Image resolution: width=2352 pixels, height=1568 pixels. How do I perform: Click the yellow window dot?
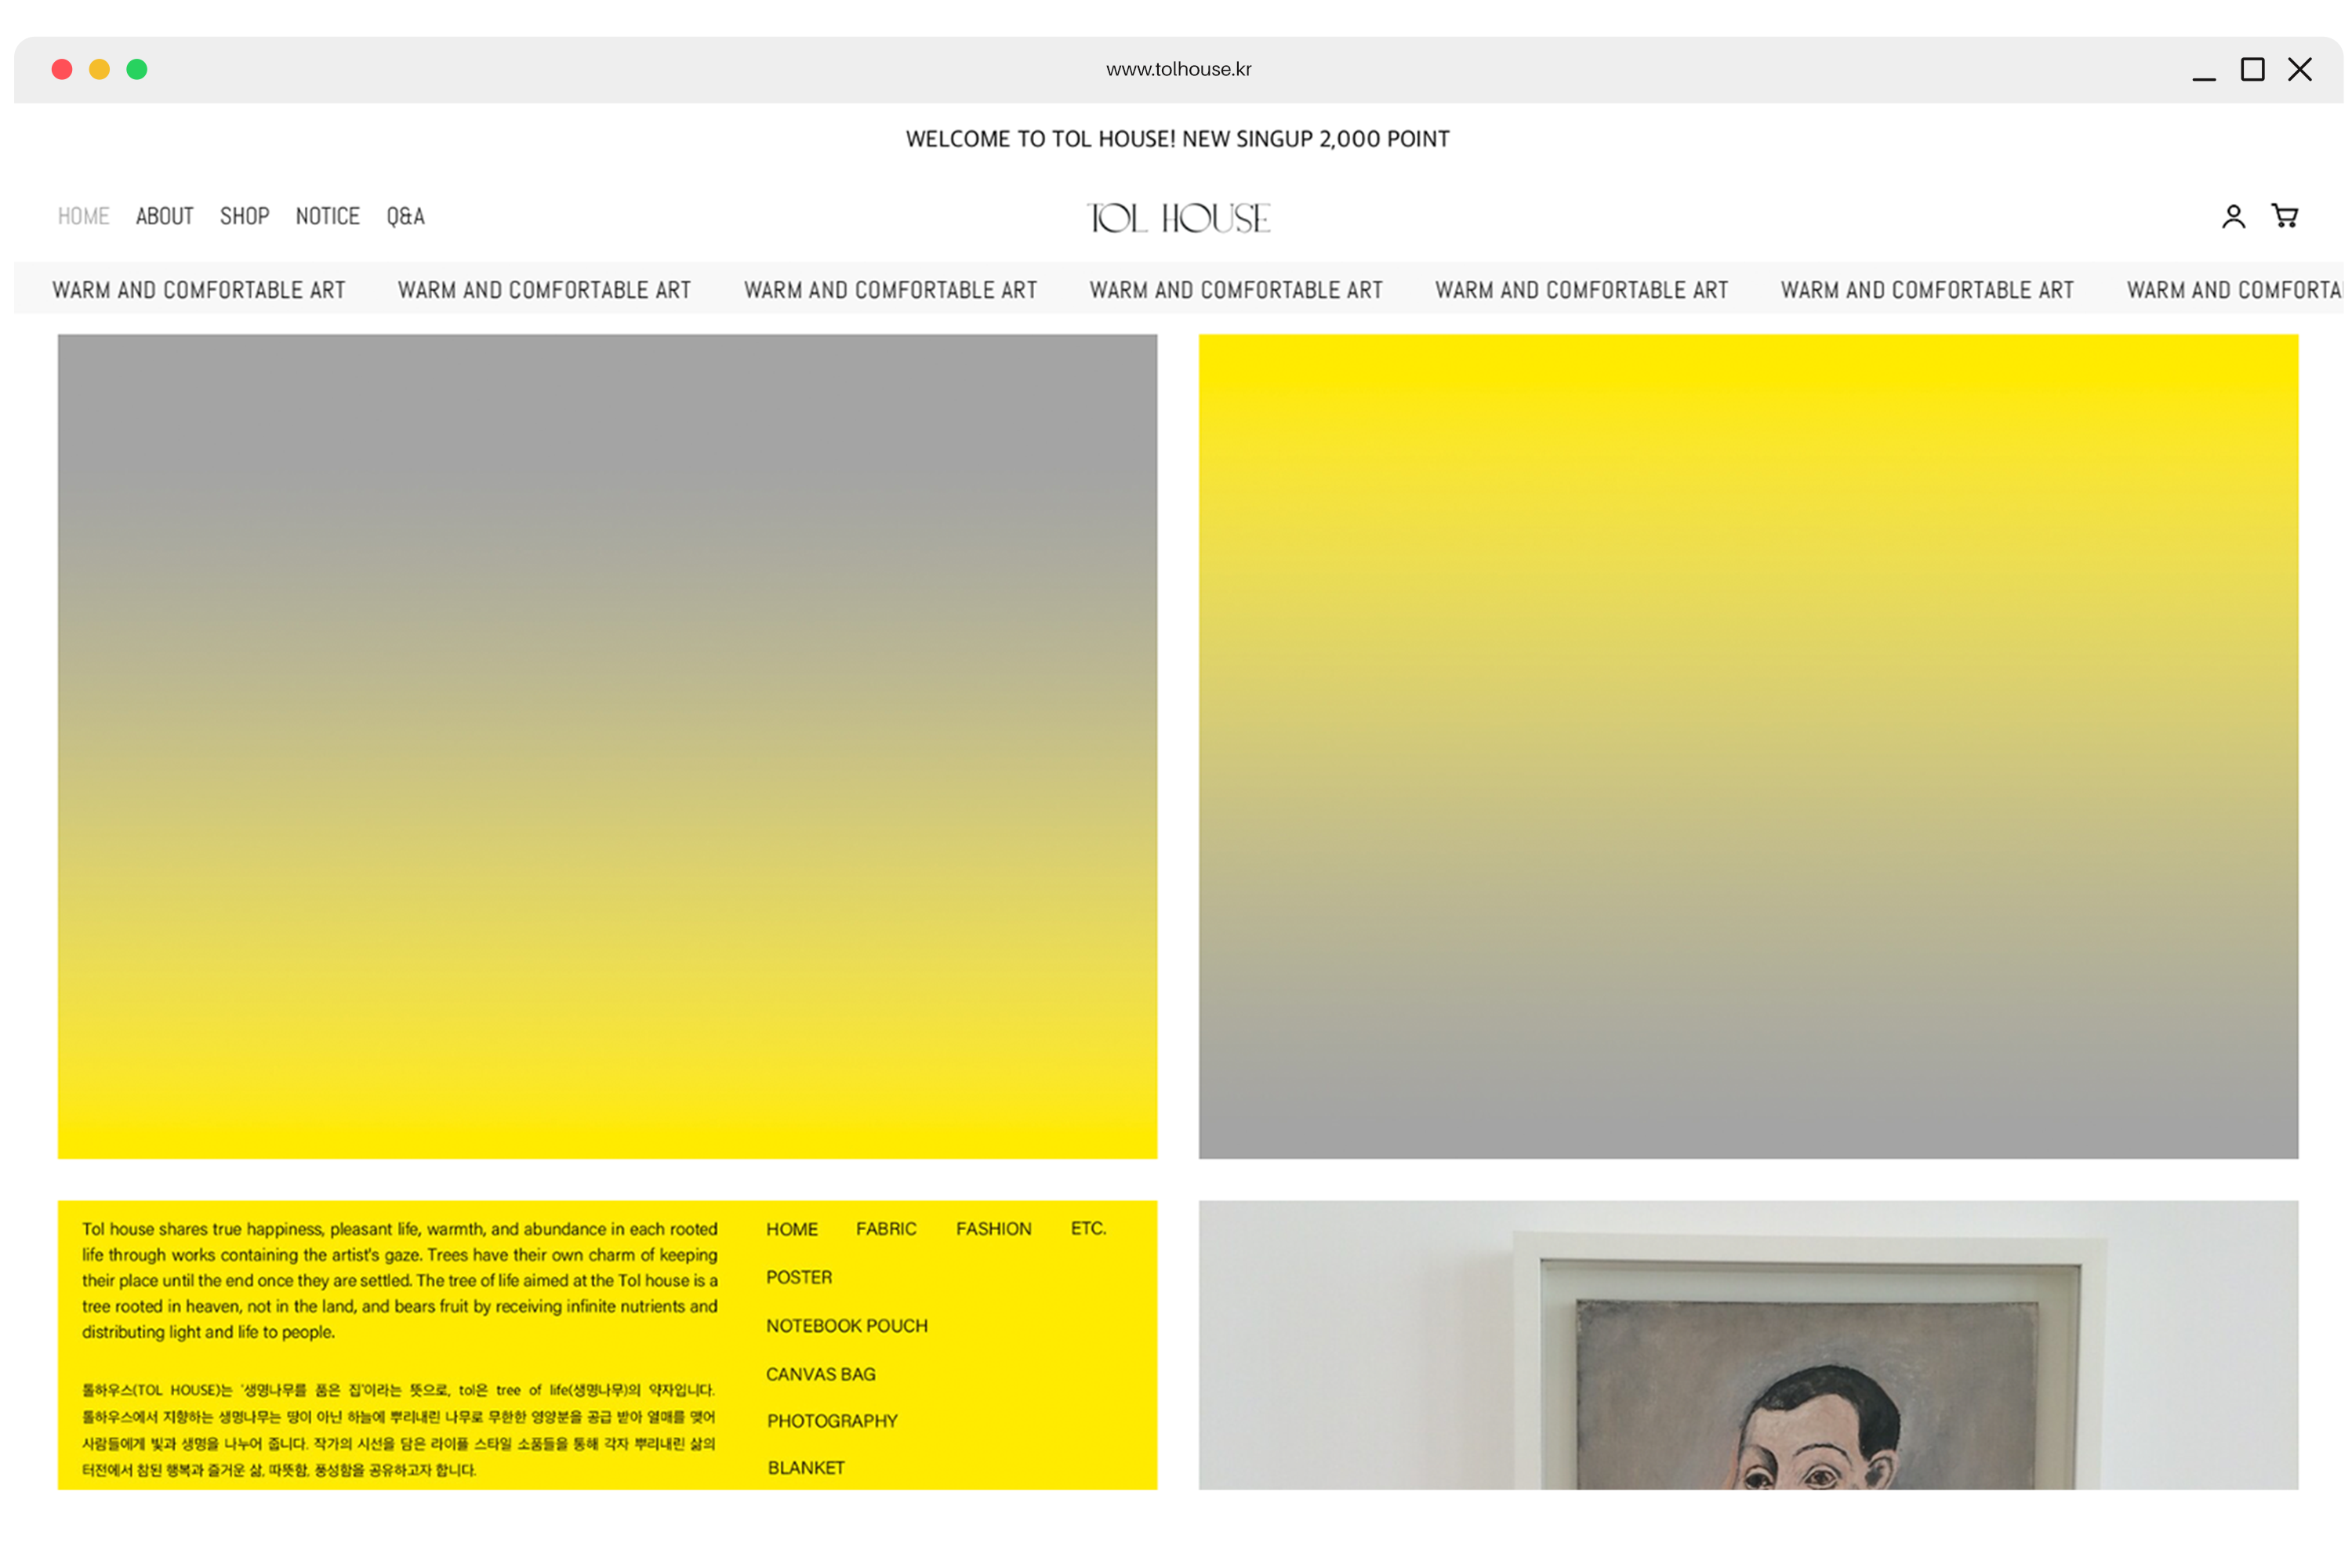[x=99, y=69]
